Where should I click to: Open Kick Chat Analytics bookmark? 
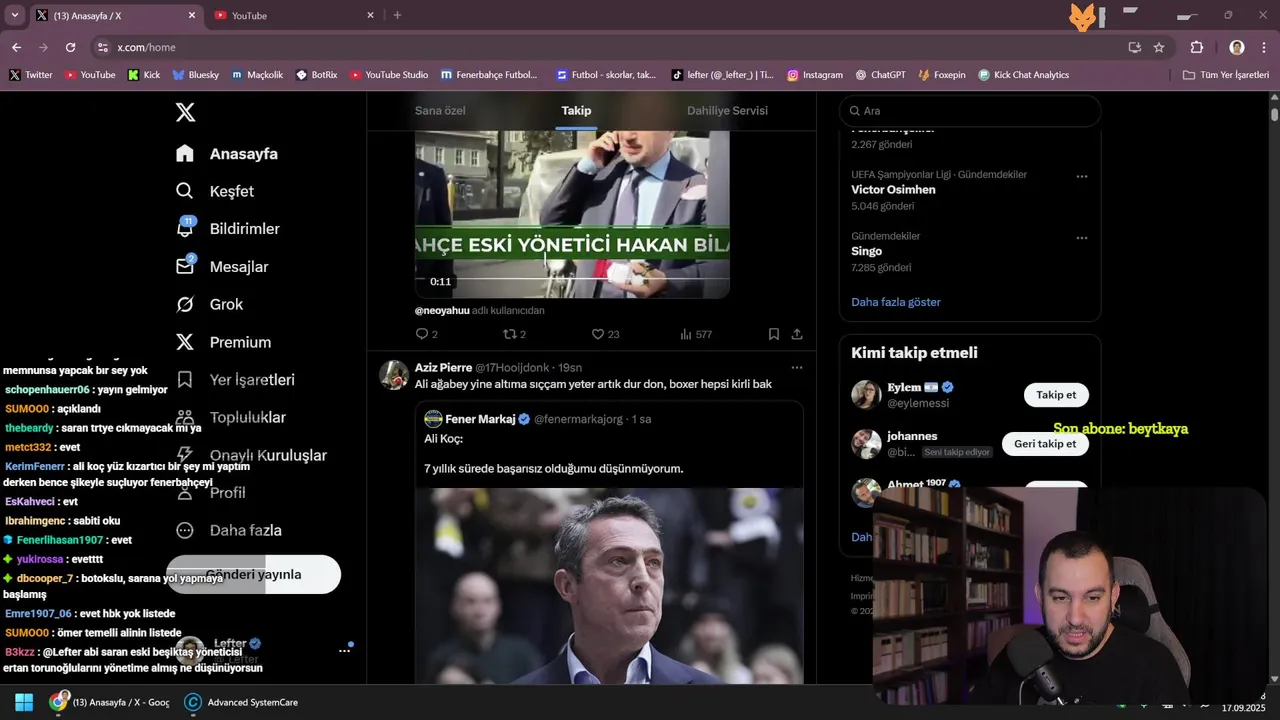1024,75
